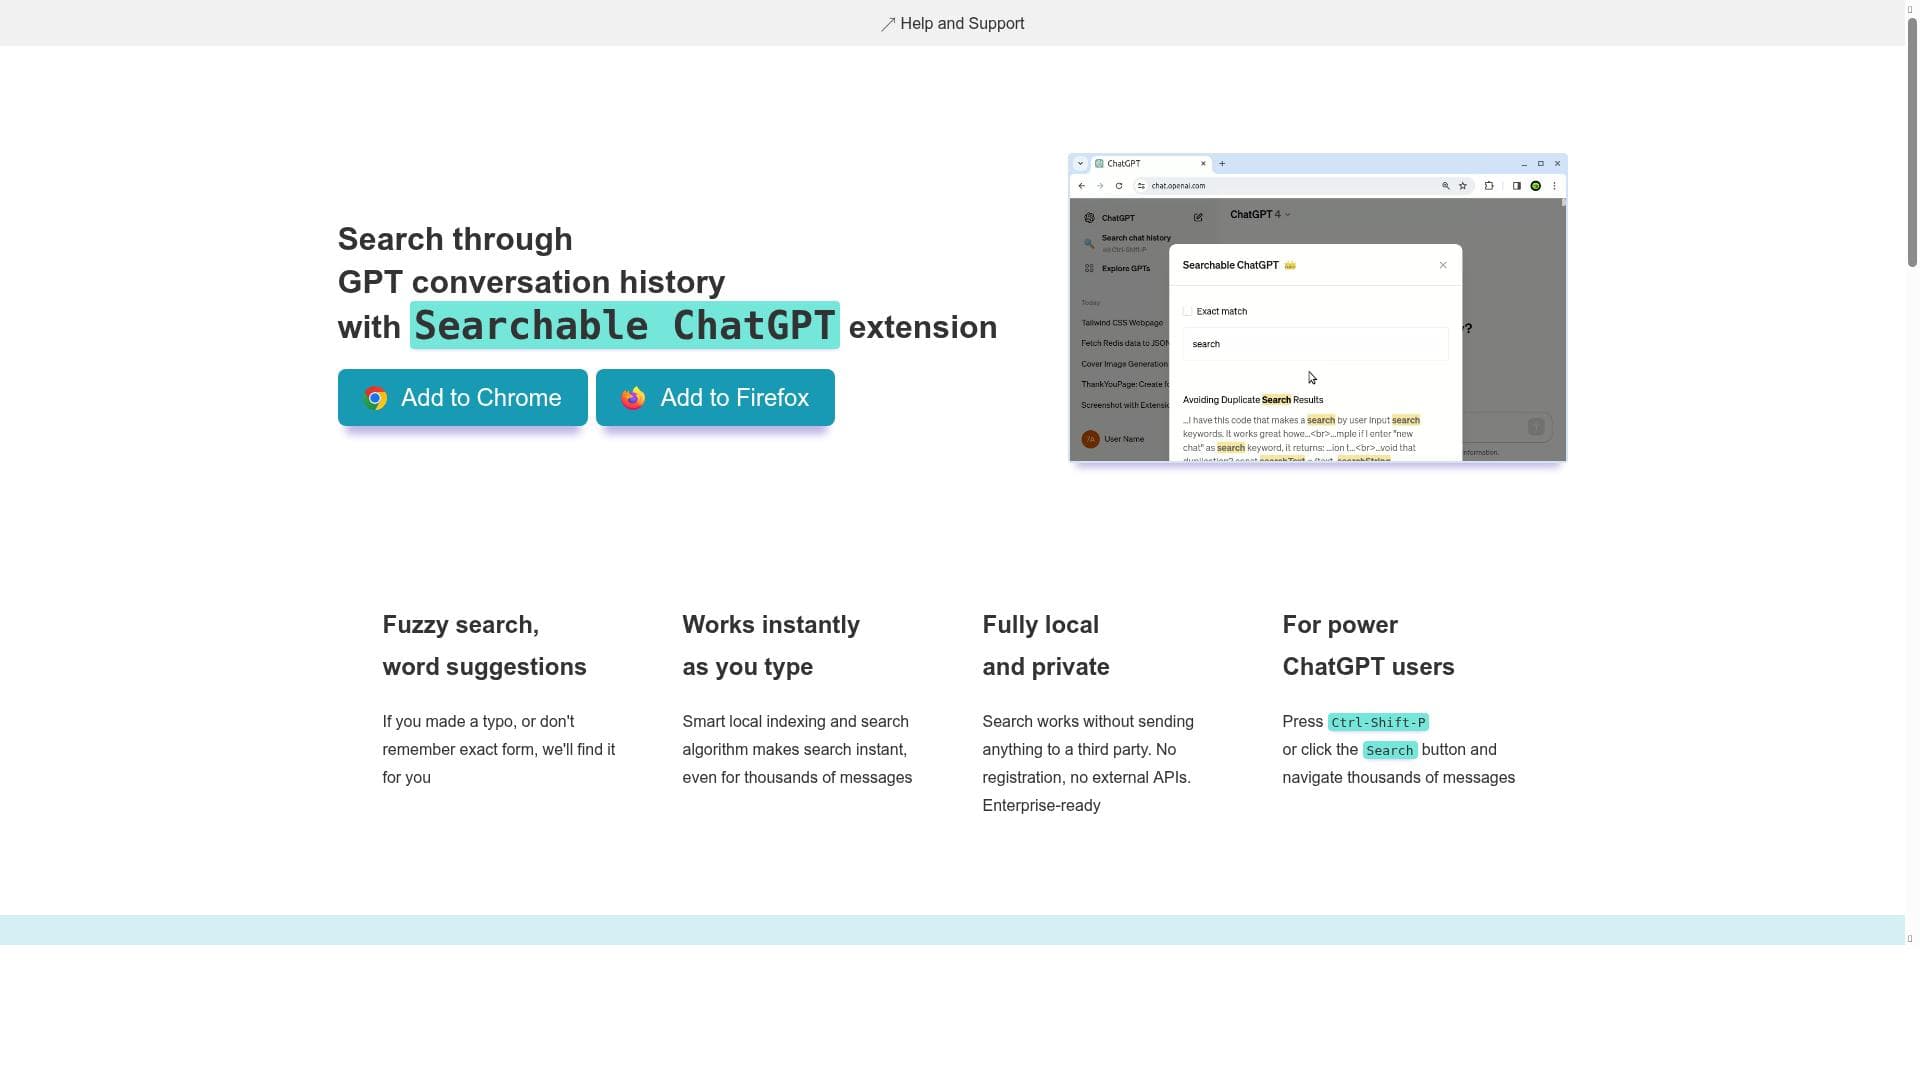The height and width of the screenshot is (1080, 1920).
Task: Select Search chat history in the sidebar
Action: point(1135,237)
